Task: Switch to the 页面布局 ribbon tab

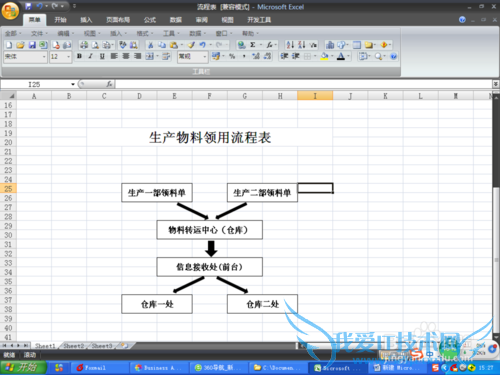Action: point(118,20)
